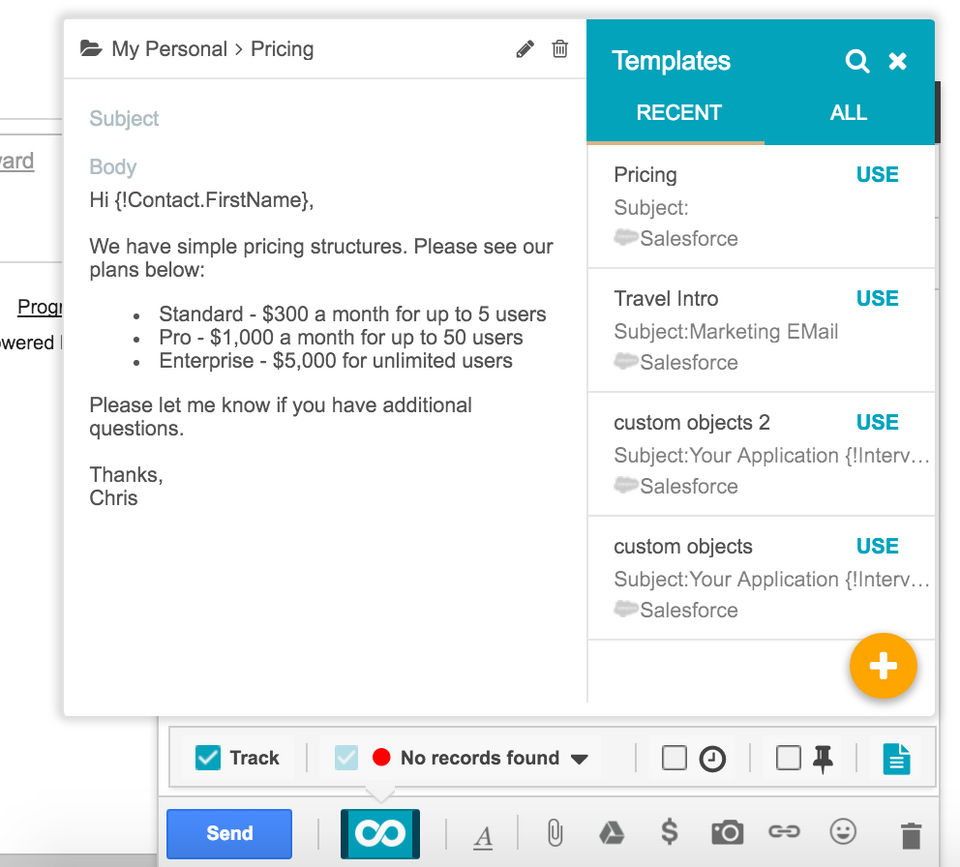
Task: Switch to the ALL templates tab
Action: tap(848, 113)
